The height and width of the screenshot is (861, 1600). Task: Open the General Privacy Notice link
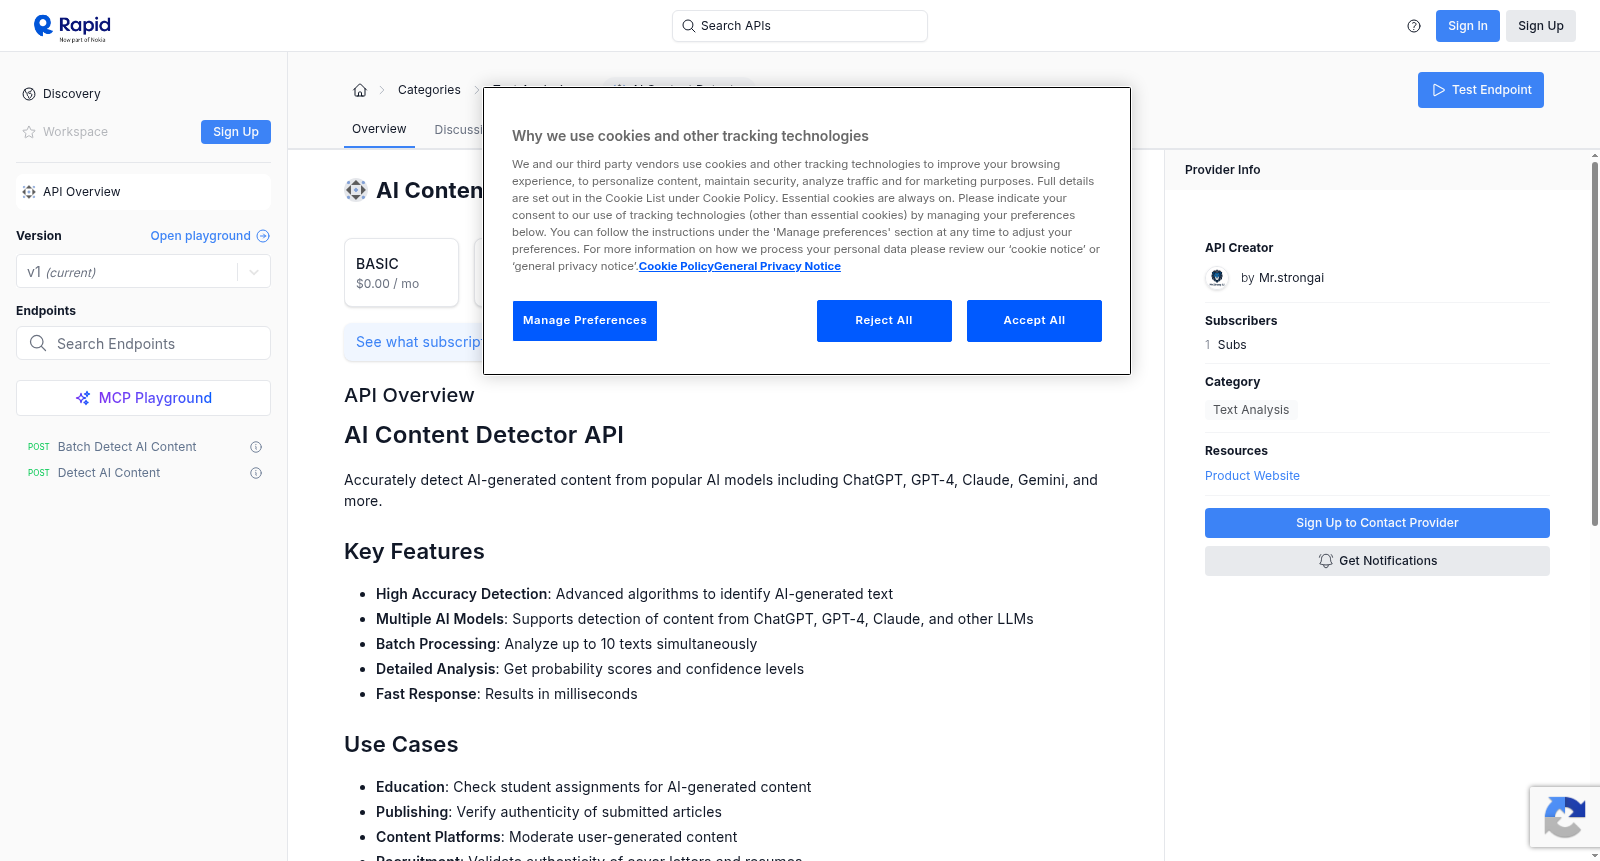point(777,266)
